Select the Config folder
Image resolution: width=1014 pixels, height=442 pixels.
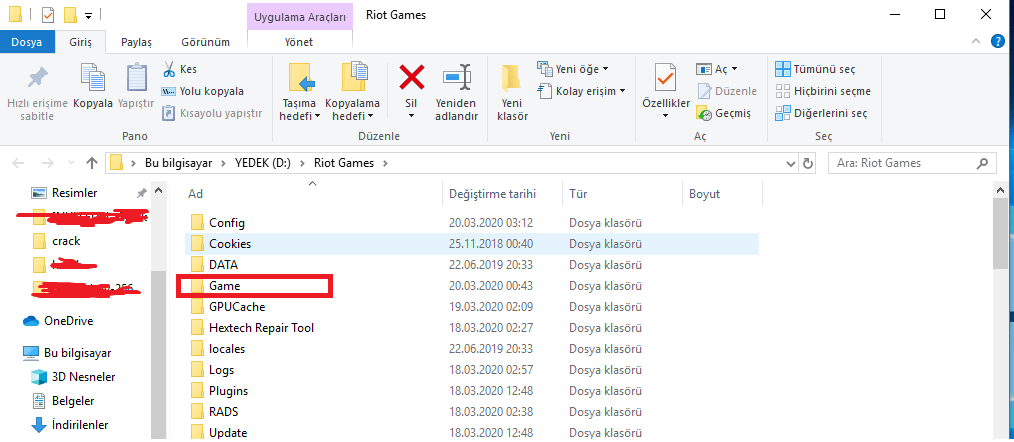tap(471, 223)
